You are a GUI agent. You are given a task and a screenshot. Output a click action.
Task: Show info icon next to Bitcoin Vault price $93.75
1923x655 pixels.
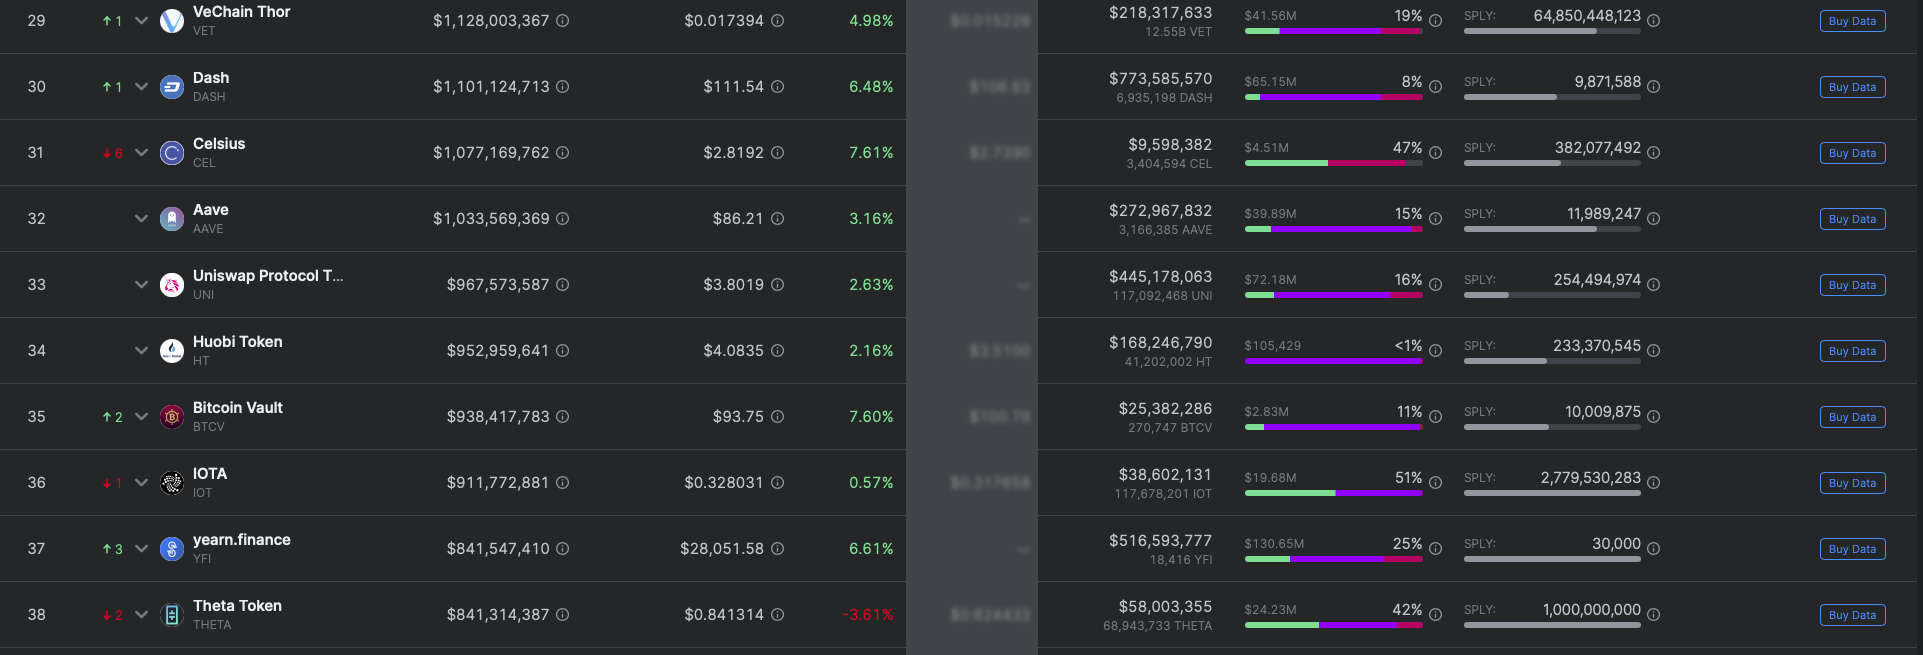click(x=778, y=417)
